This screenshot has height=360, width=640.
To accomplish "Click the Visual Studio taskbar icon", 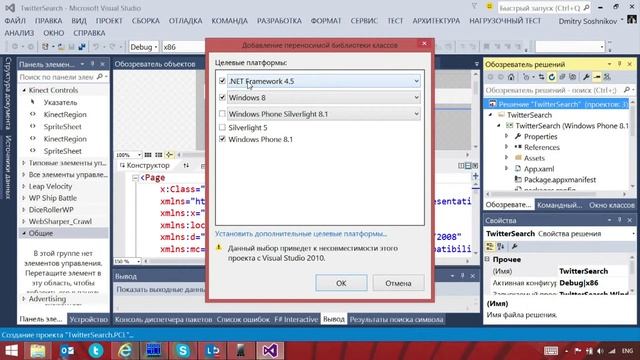I will pyautogui.click(x=270, y=351).
